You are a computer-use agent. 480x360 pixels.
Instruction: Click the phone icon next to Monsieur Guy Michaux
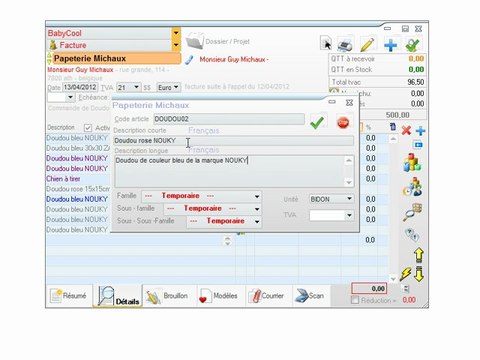click(x=189, y=60)
